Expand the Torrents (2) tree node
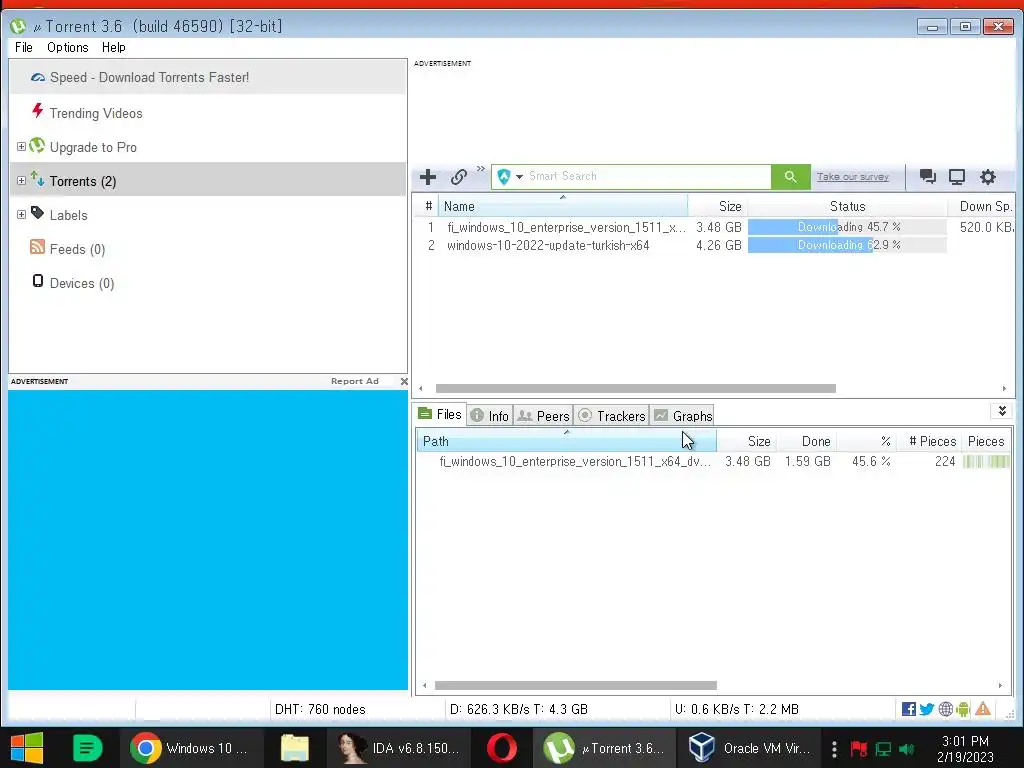The height and width of the screenshot is (768, 1024). click(x=21, y=180)
